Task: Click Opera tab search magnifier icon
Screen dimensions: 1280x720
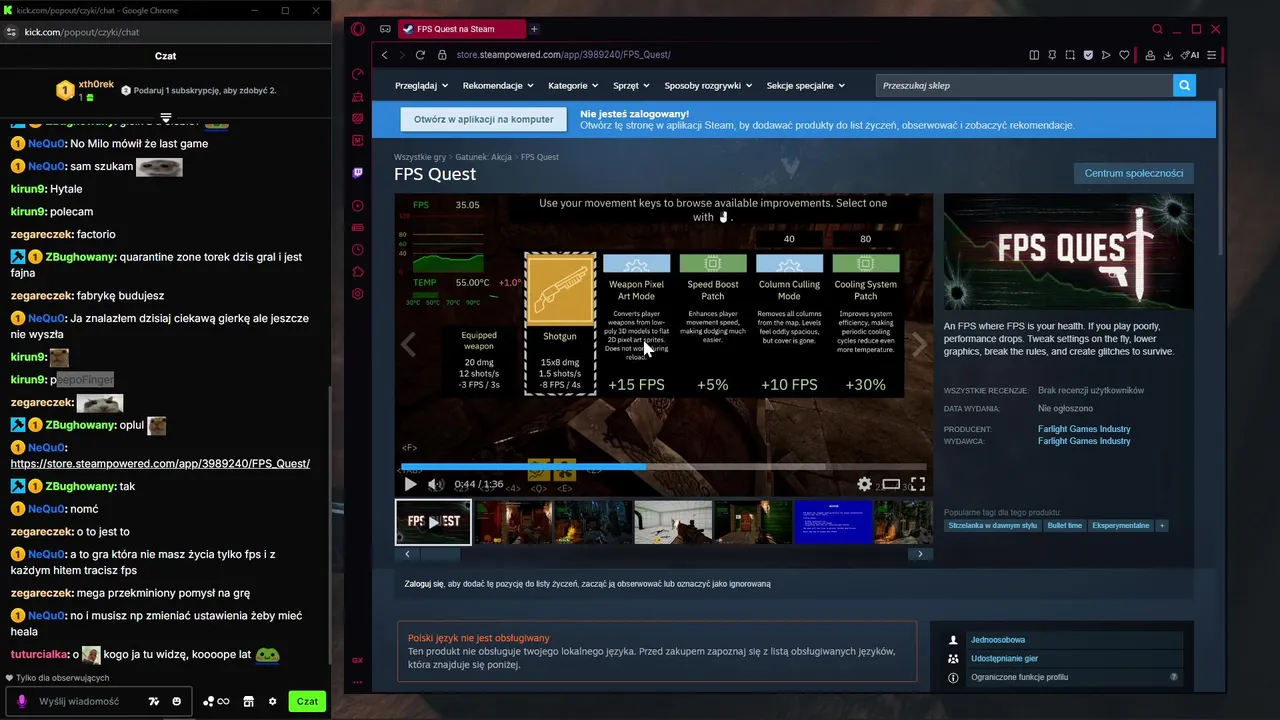Action: click(1157, 29)
